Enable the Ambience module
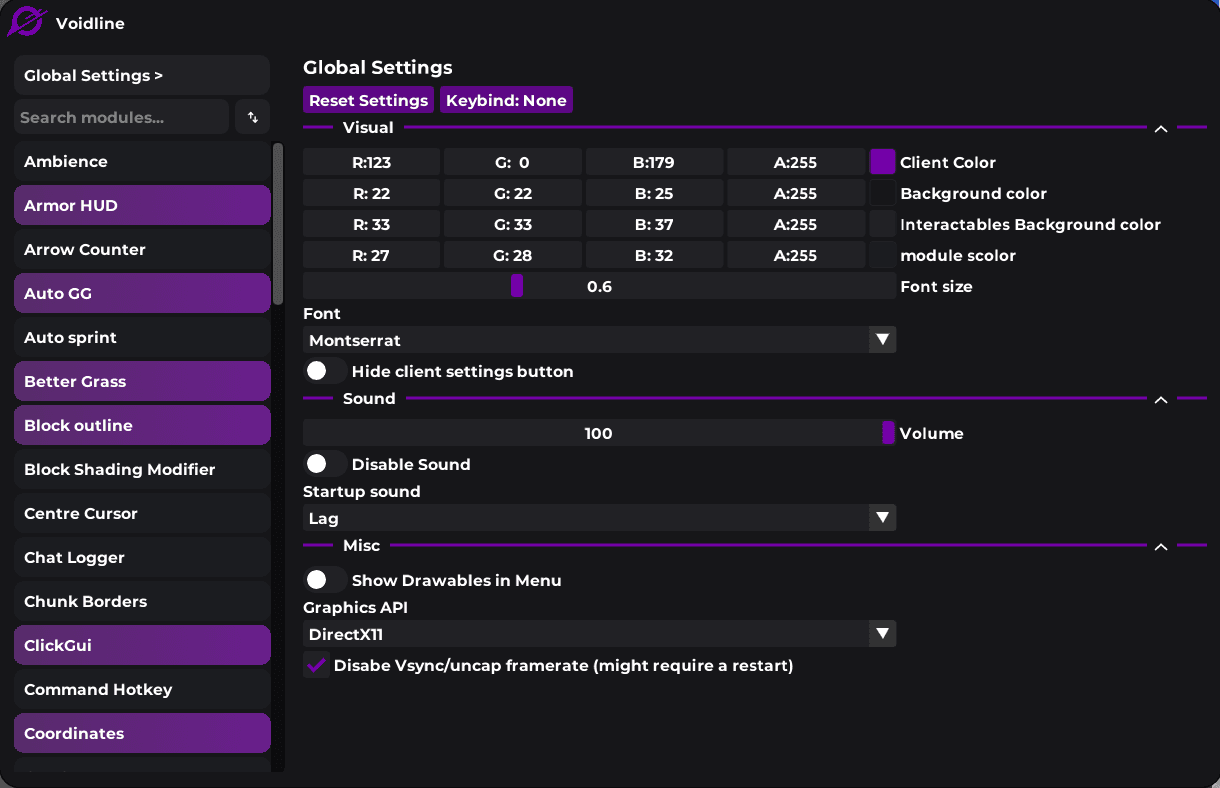 142,161
